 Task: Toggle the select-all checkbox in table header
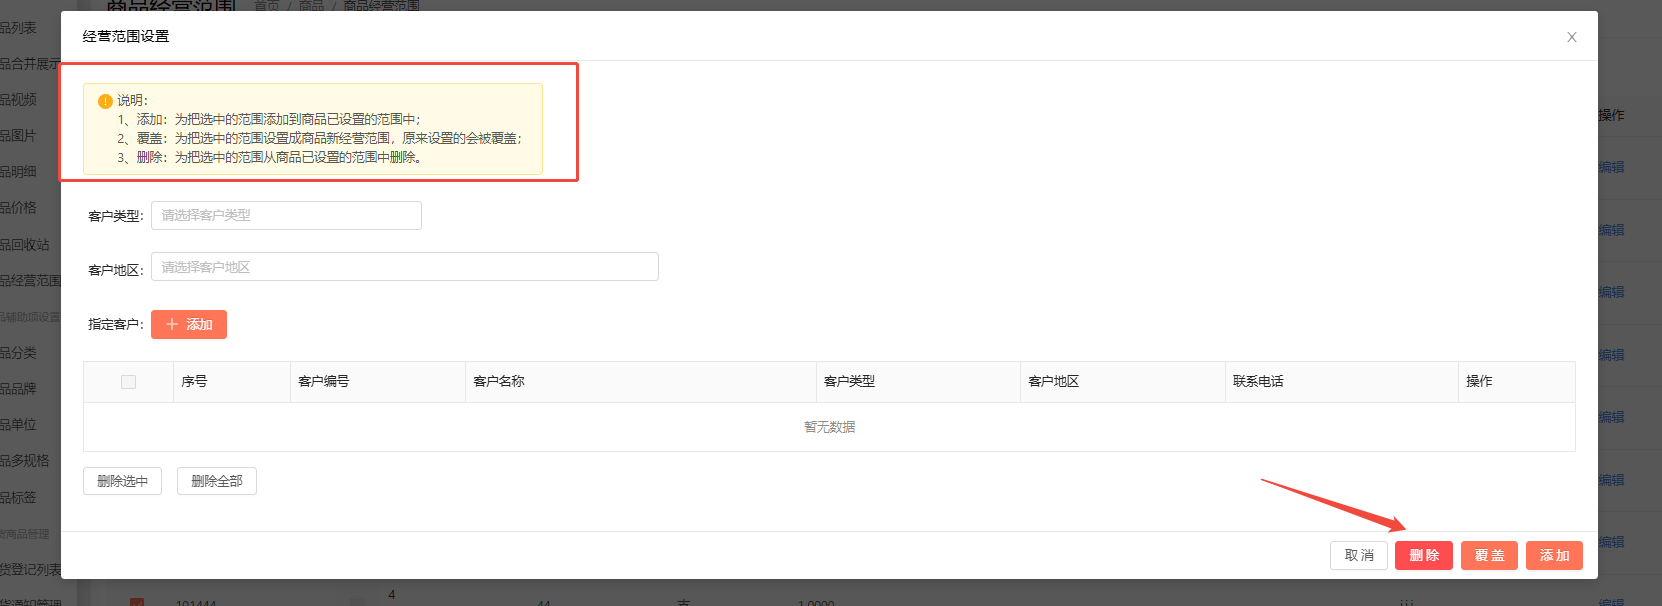[x=128, y=382]
